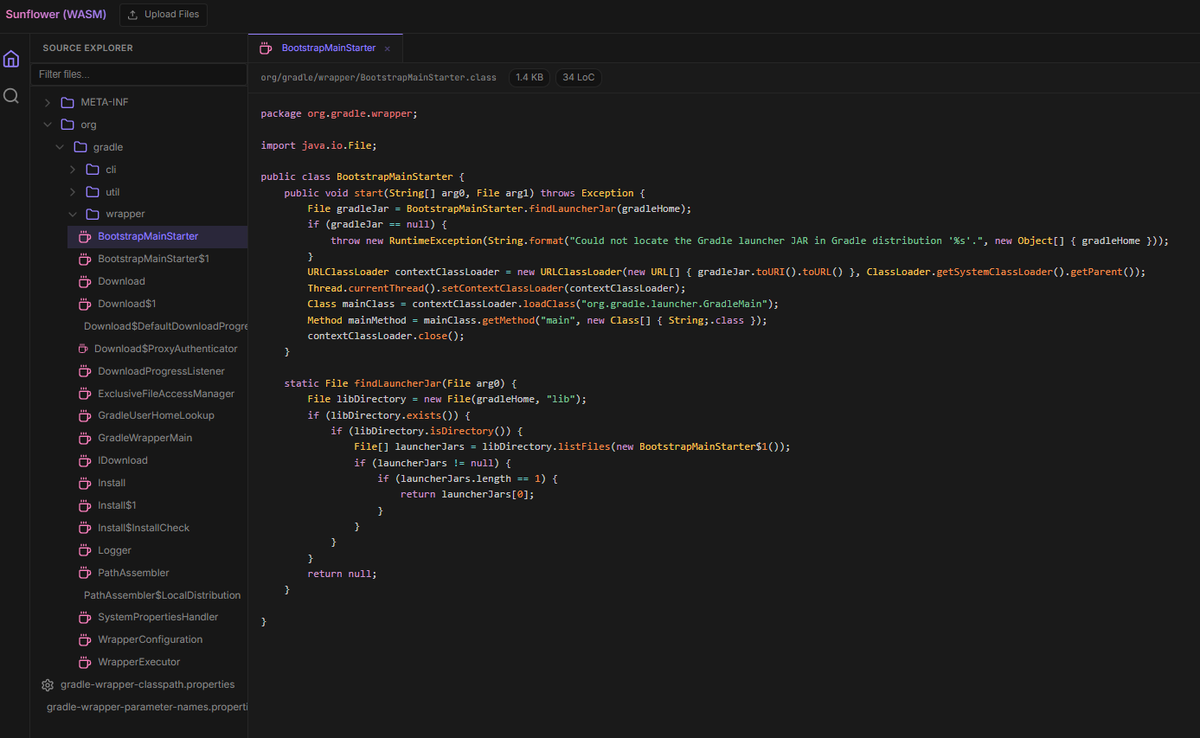The width and height of the screenshot is (1200, 738).
Task: Click Download$ProxyAuthenticator class file icon
Action: coord(83,349)
